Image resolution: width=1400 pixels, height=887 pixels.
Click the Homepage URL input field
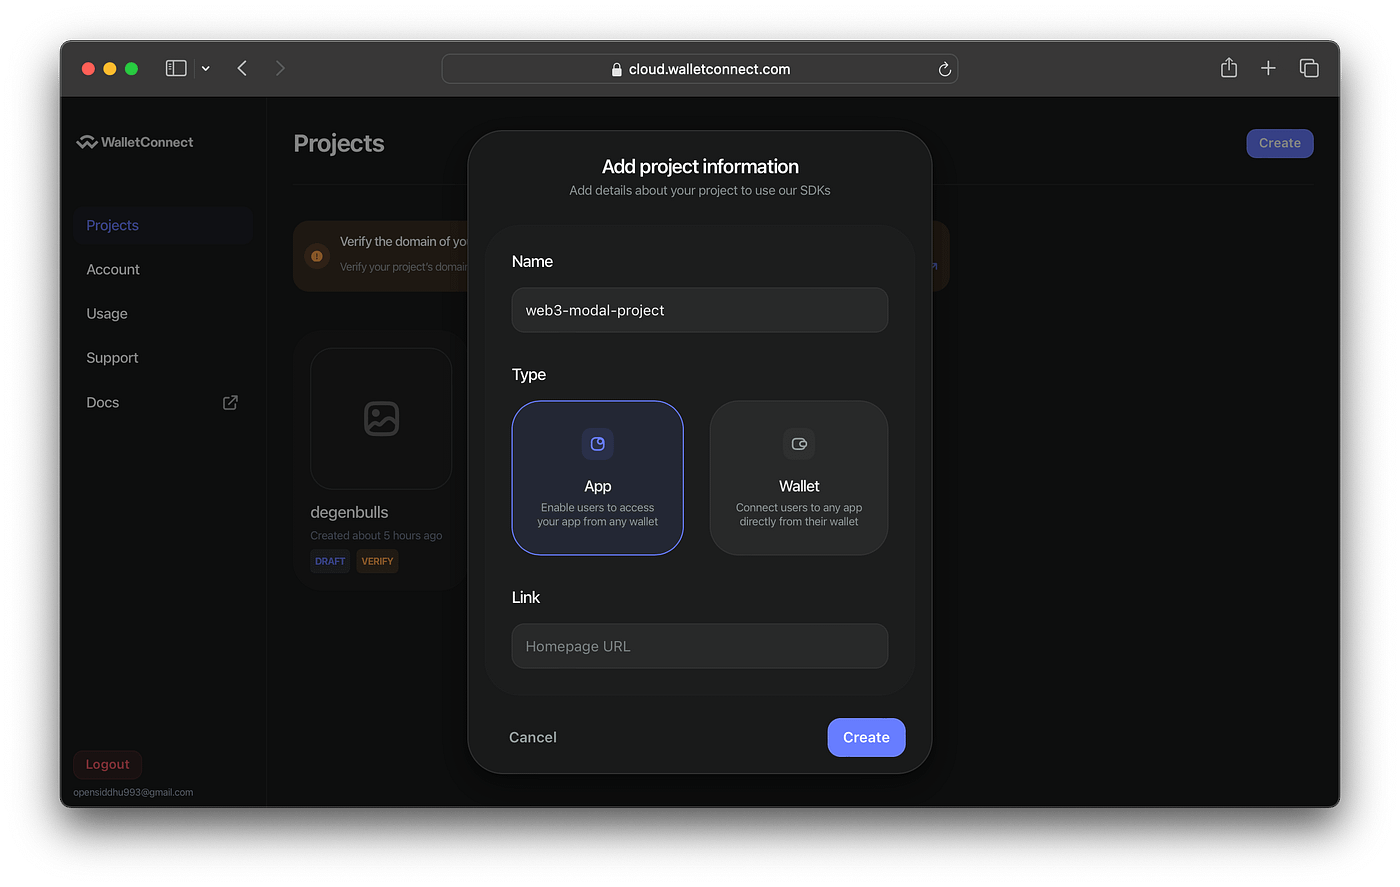[x=699, y=646]
